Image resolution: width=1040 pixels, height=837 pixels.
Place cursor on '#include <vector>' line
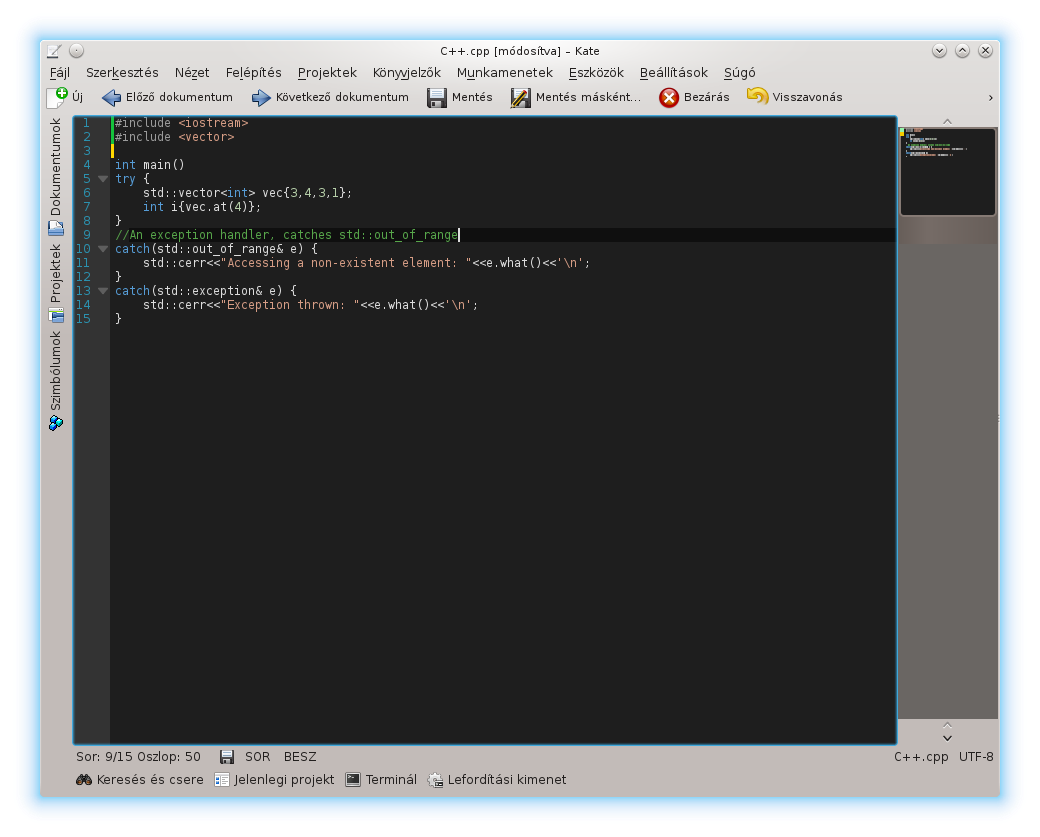[x=174, y=137]
